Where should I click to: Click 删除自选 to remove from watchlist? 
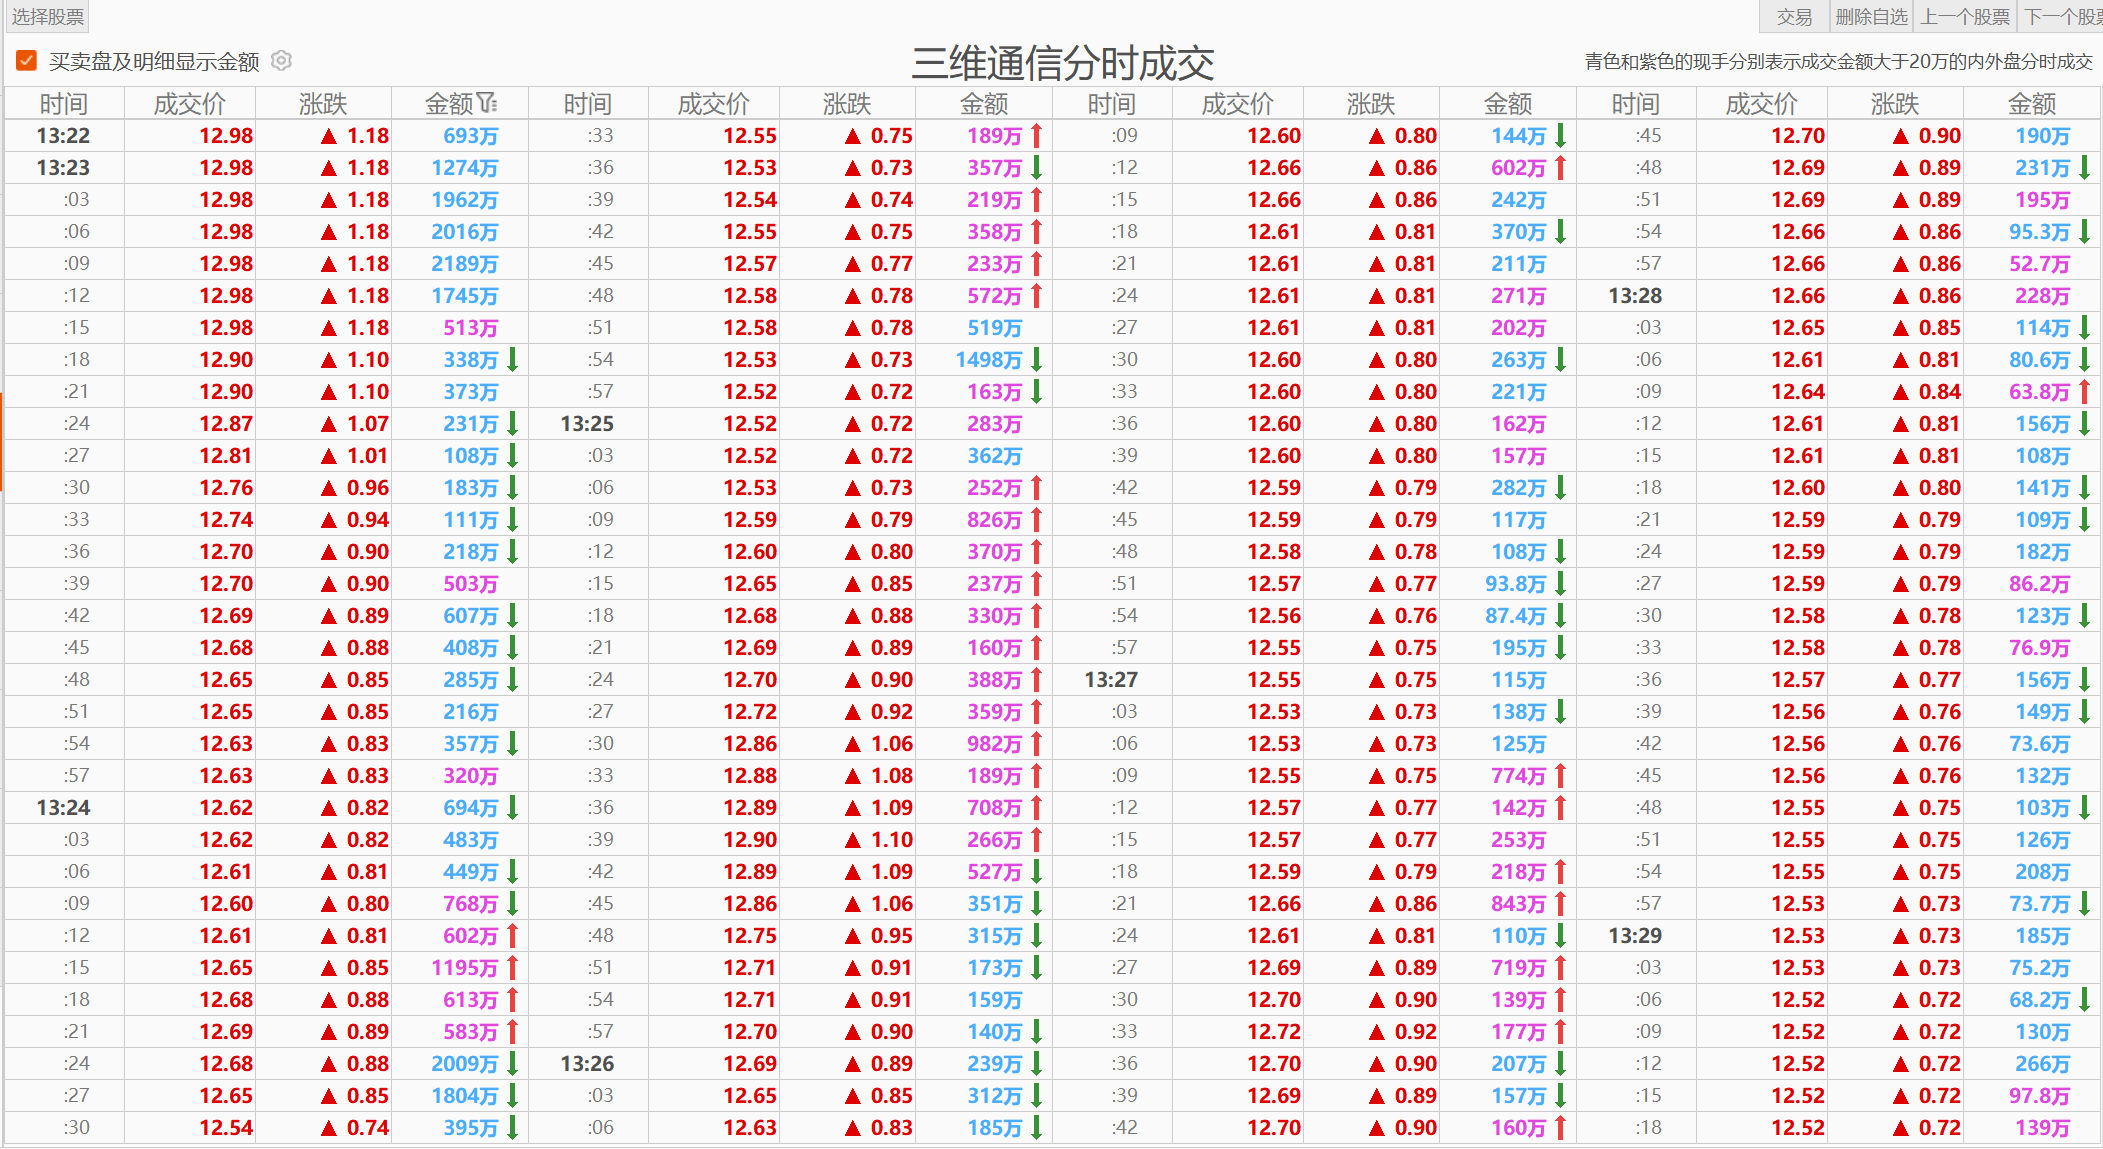click(1871, 16)
